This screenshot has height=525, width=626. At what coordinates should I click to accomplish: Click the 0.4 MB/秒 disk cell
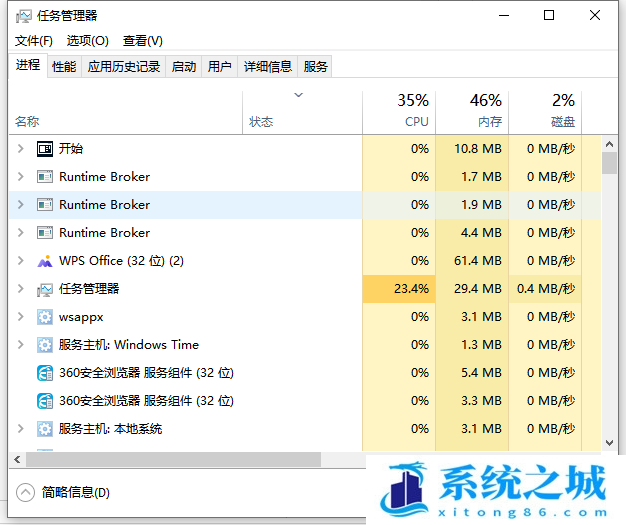545,289
